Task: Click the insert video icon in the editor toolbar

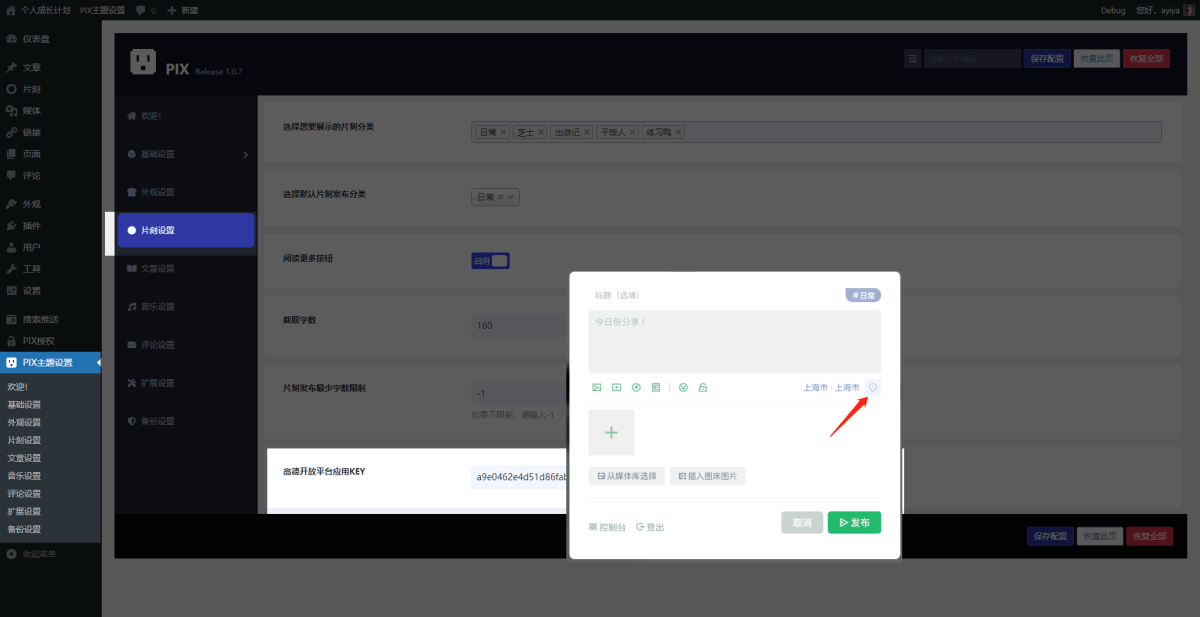Action: tap(616, 387)
